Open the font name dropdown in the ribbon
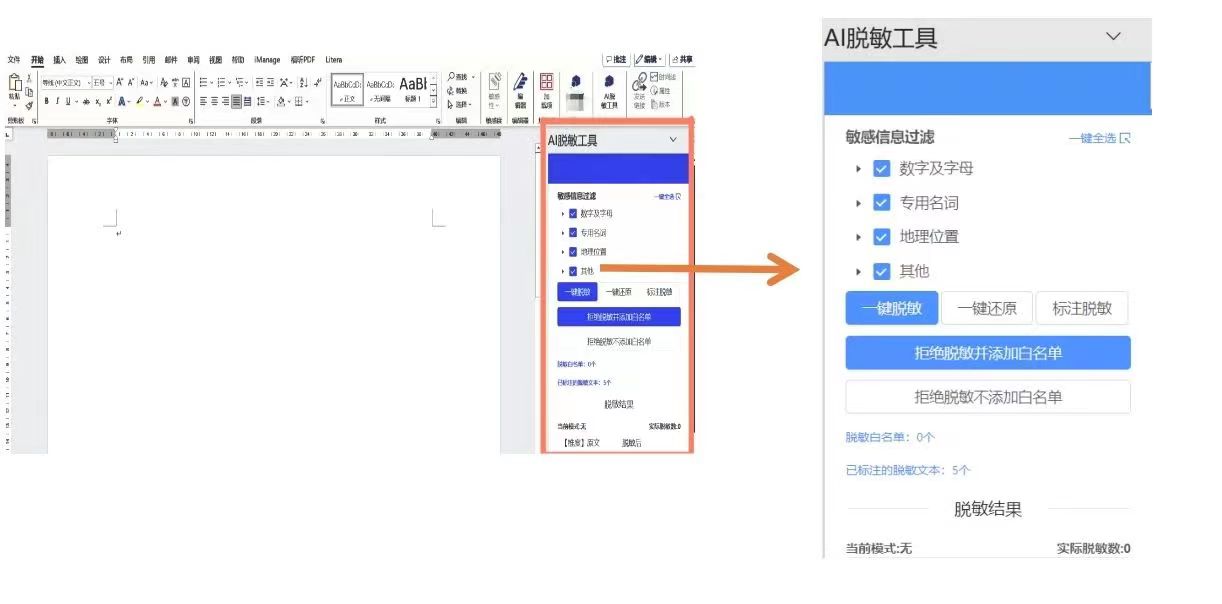 pos(87,83)
